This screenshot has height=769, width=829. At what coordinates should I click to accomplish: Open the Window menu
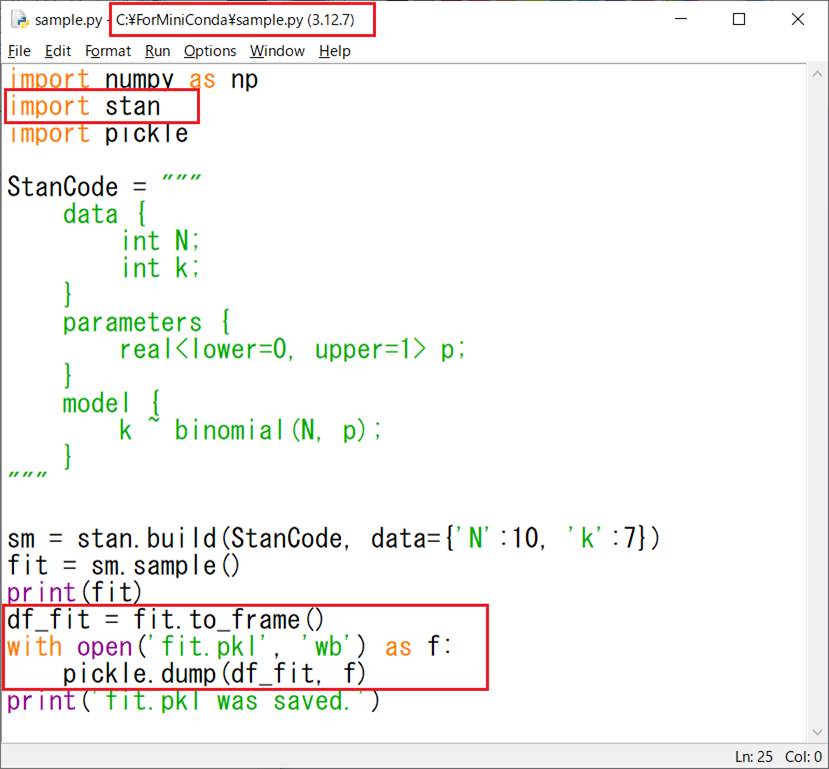tap(277, 51)
